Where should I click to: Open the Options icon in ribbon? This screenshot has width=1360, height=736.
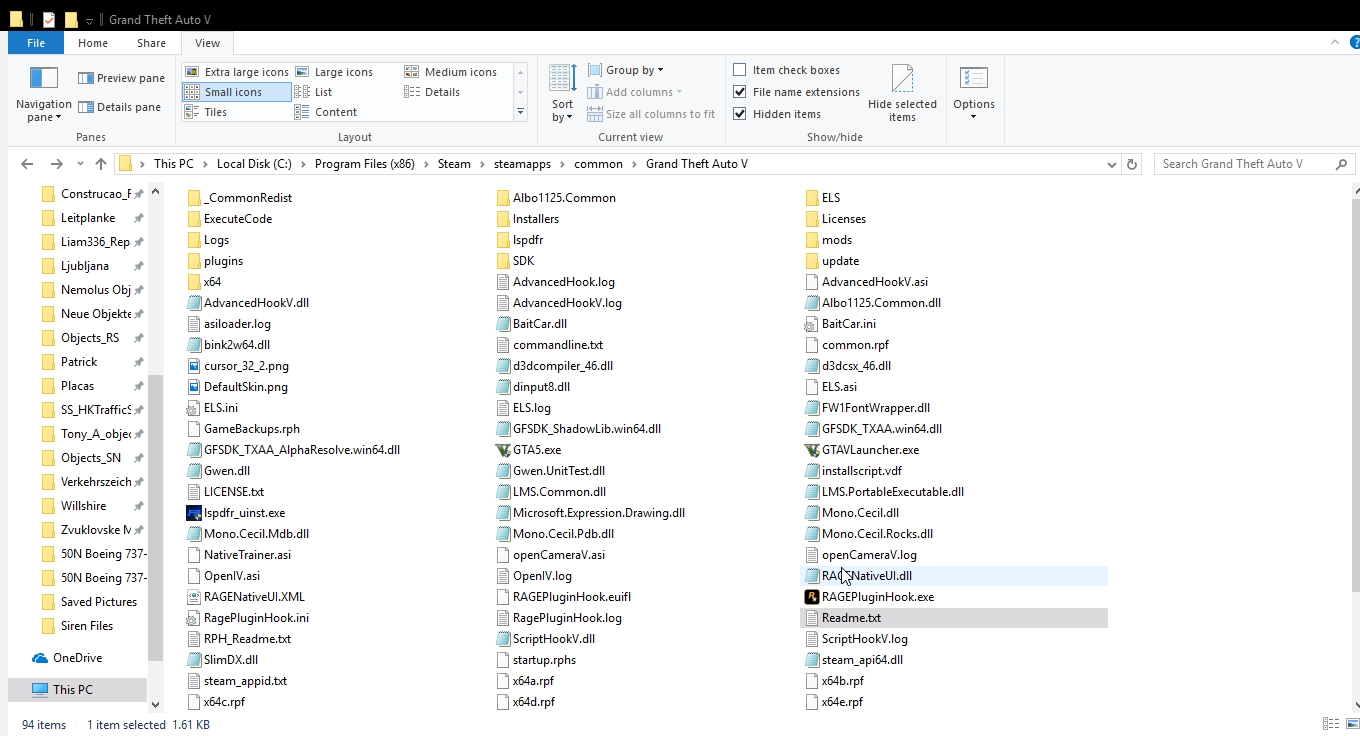[973, 79]
